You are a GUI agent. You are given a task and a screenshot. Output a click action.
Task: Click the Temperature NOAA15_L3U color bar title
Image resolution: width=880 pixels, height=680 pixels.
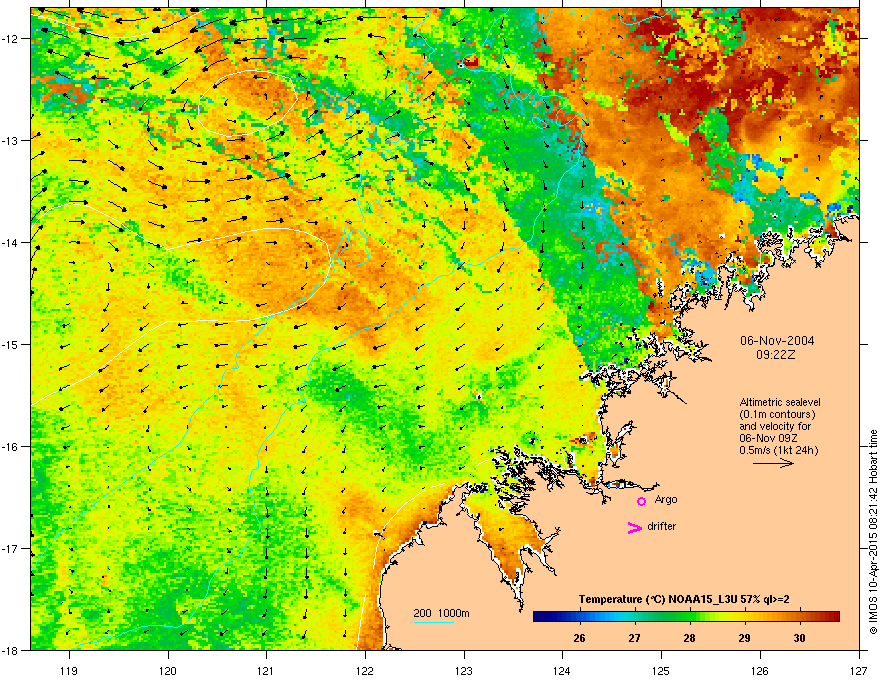[684, 599]
